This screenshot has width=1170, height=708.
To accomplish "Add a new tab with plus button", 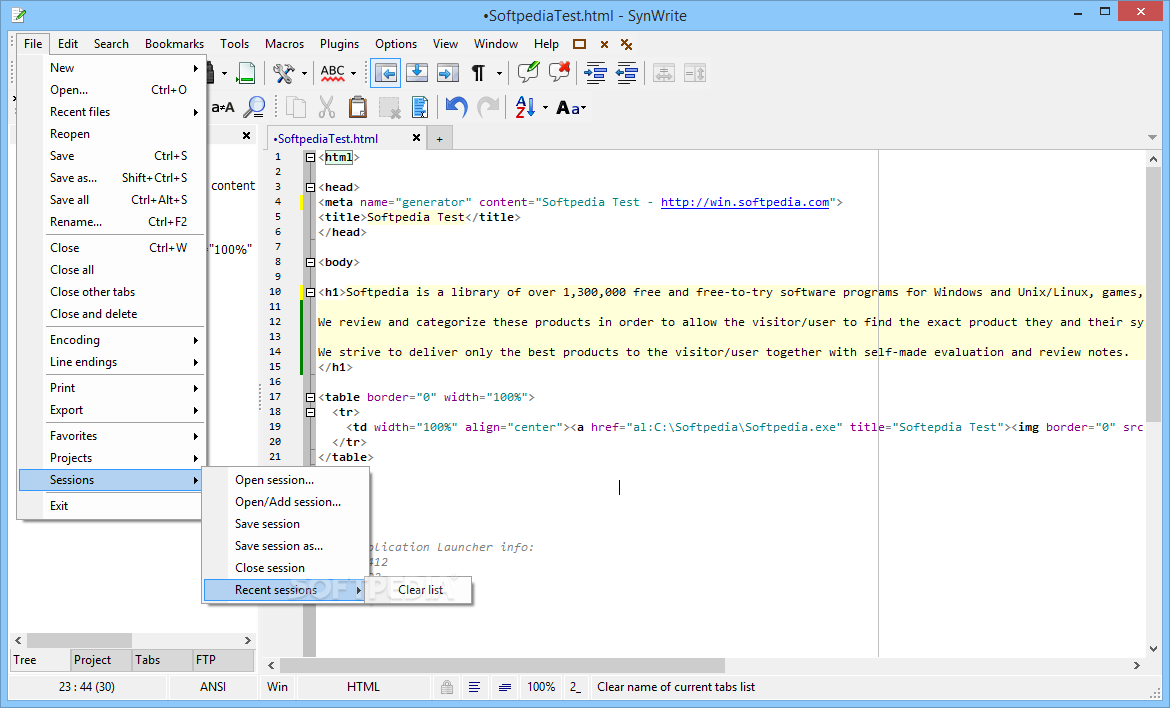I will tap(439, 139).
